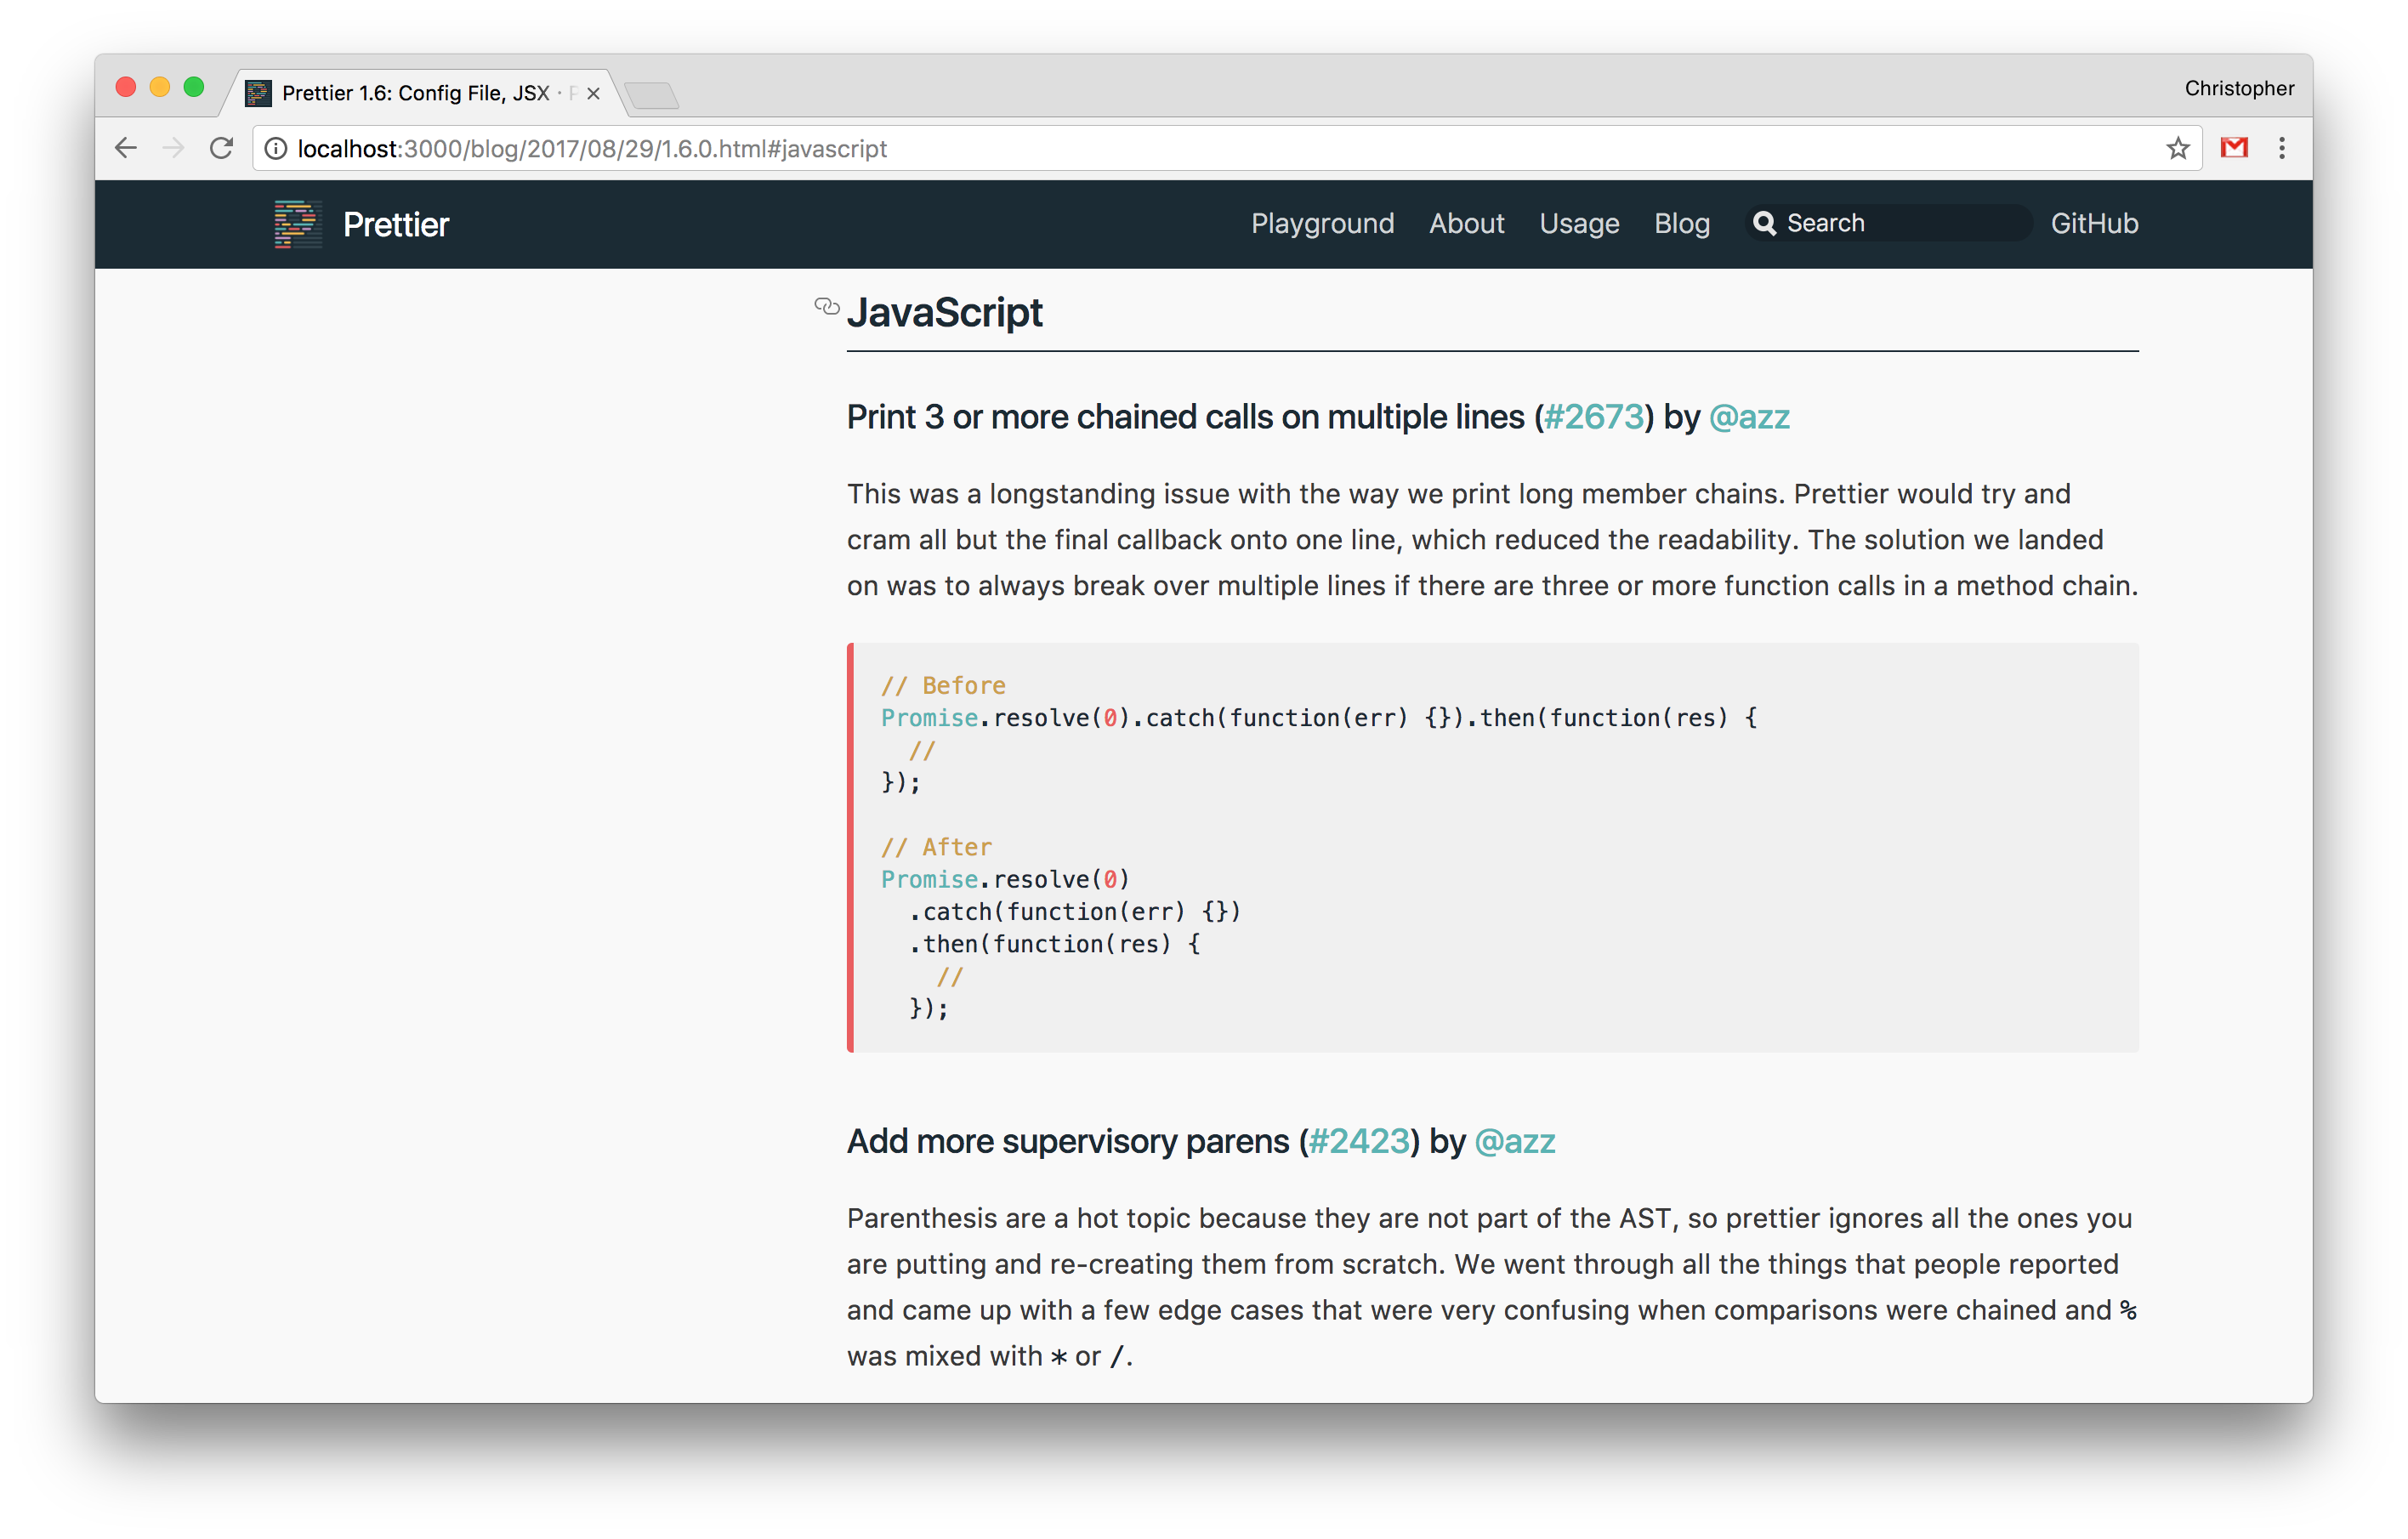The height and width of the screenshot is (1539, 2408).
Task: Open the About nav item
Action: (1466, 223)
